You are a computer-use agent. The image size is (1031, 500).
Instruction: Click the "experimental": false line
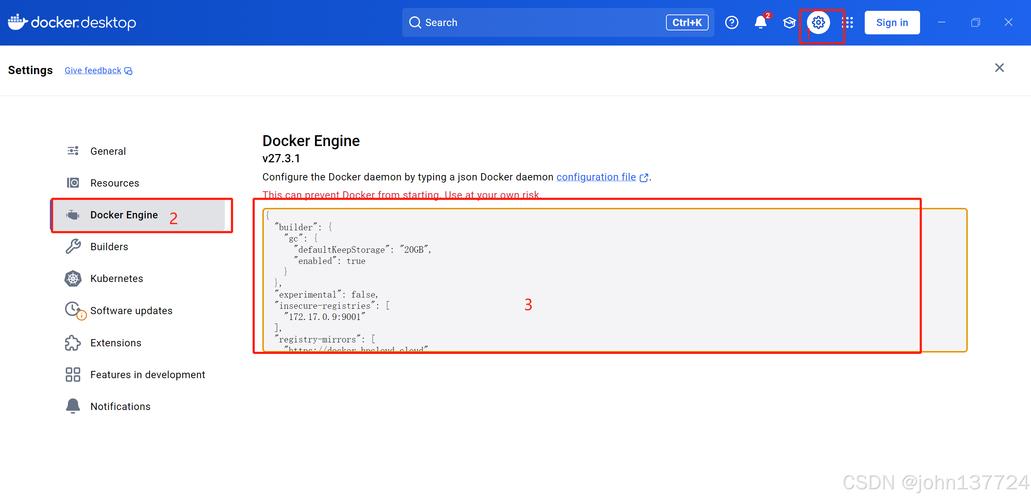click(x=327, y=295)
